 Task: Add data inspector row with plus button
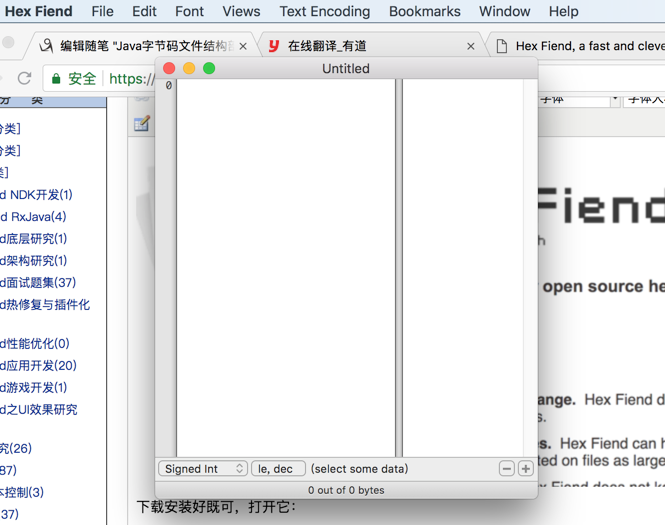tap(526, 469)
